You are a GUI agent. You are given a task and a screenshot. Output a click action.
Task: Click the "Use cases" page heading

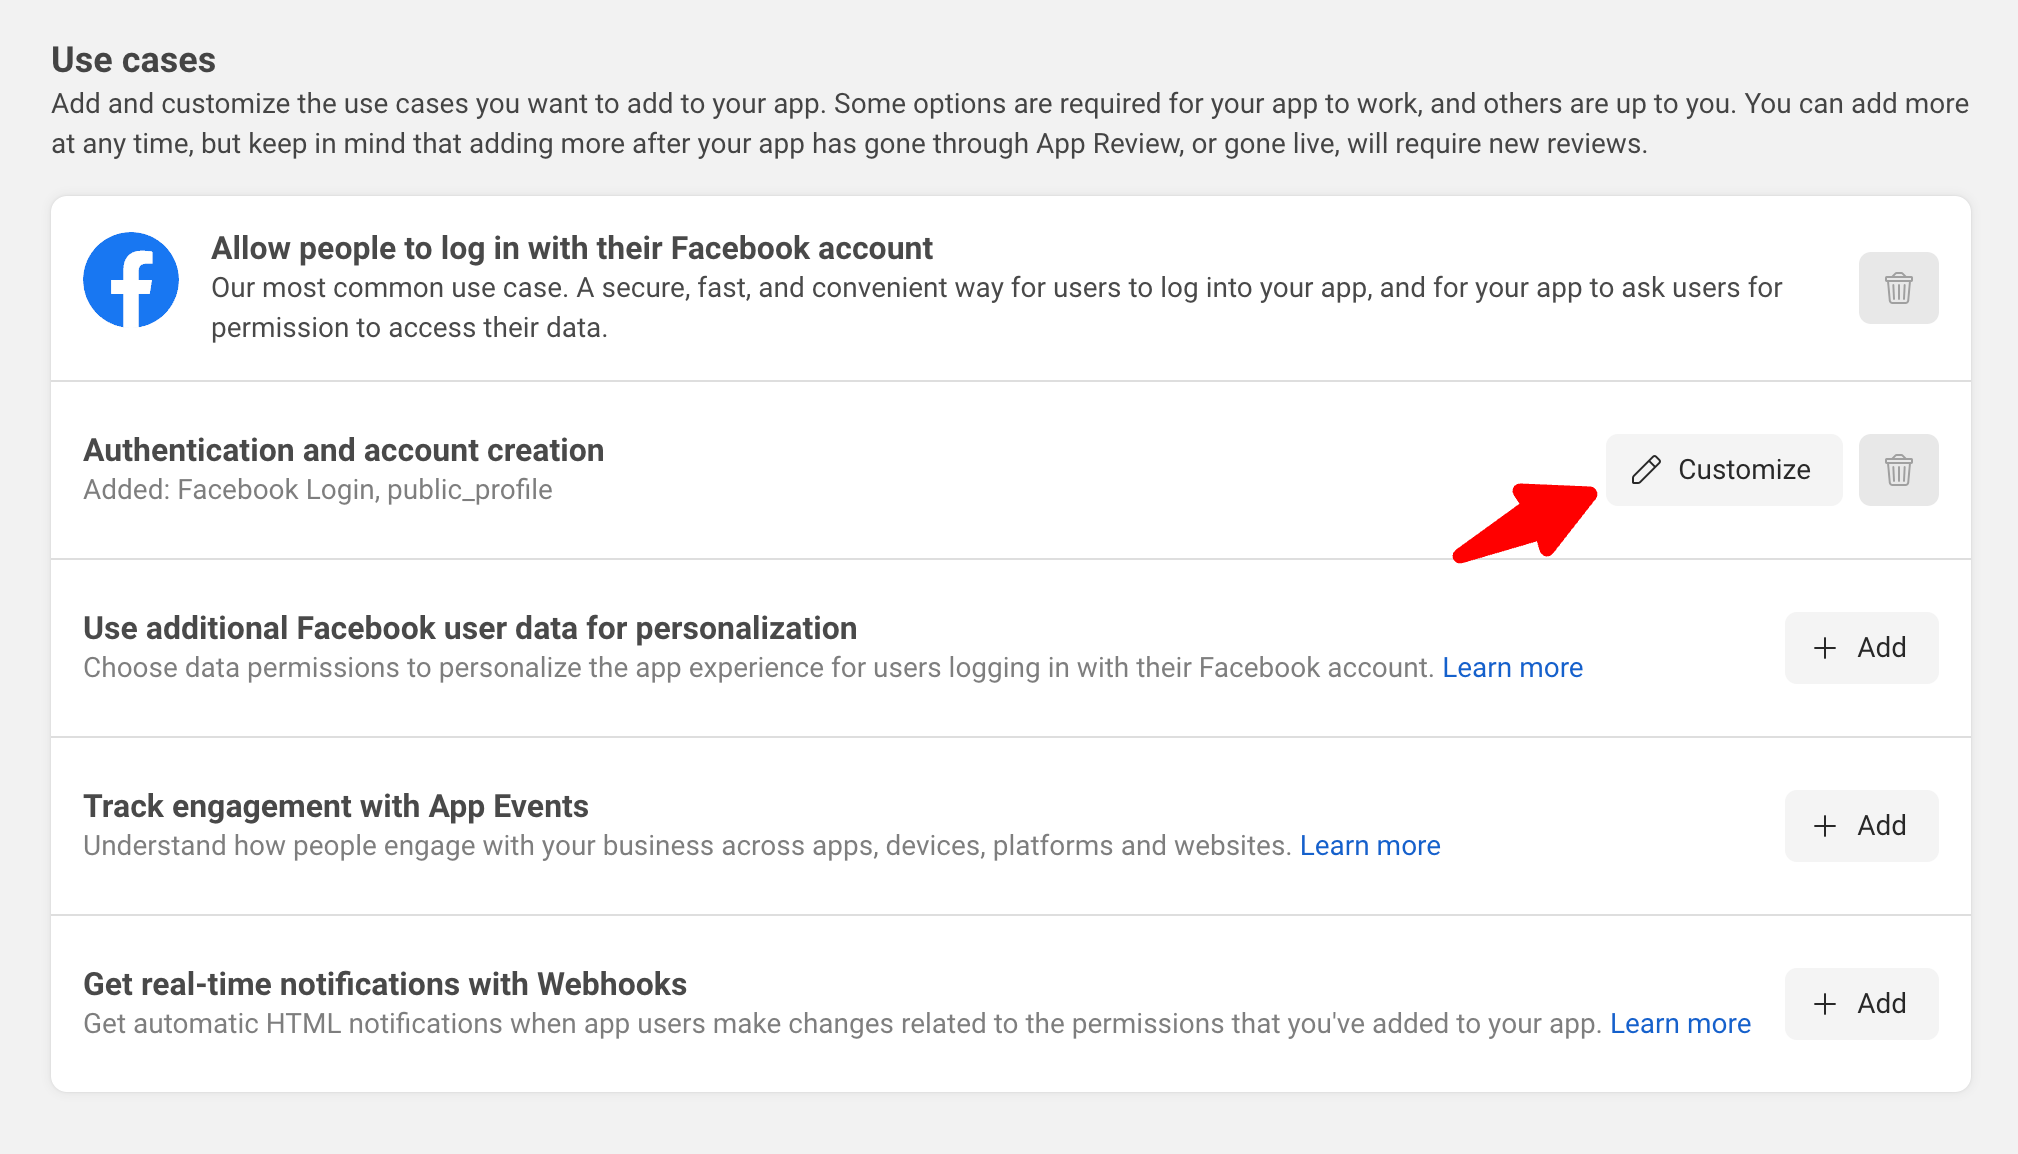[134, 60]
